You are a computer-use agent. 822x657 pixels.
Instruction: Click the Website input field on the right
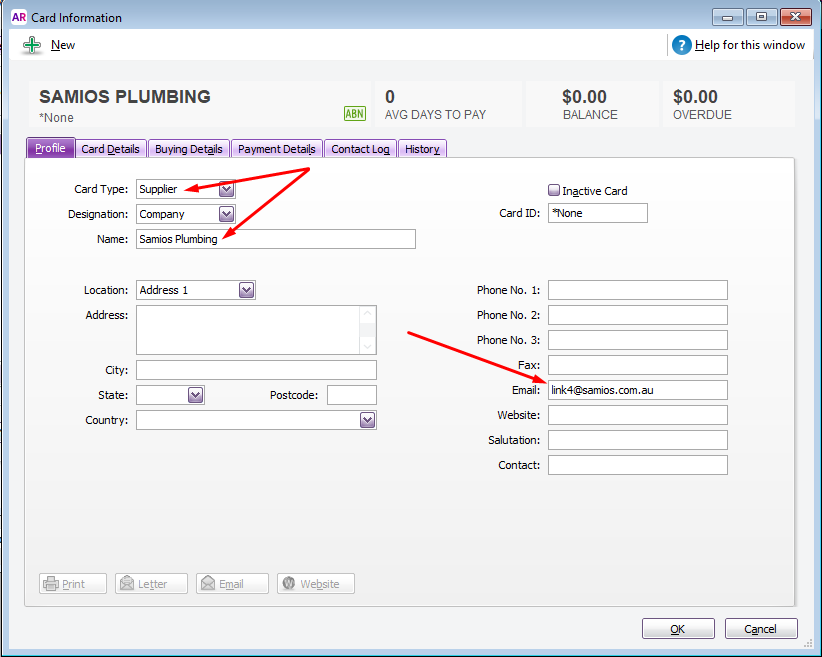click(x=638, y=415)
